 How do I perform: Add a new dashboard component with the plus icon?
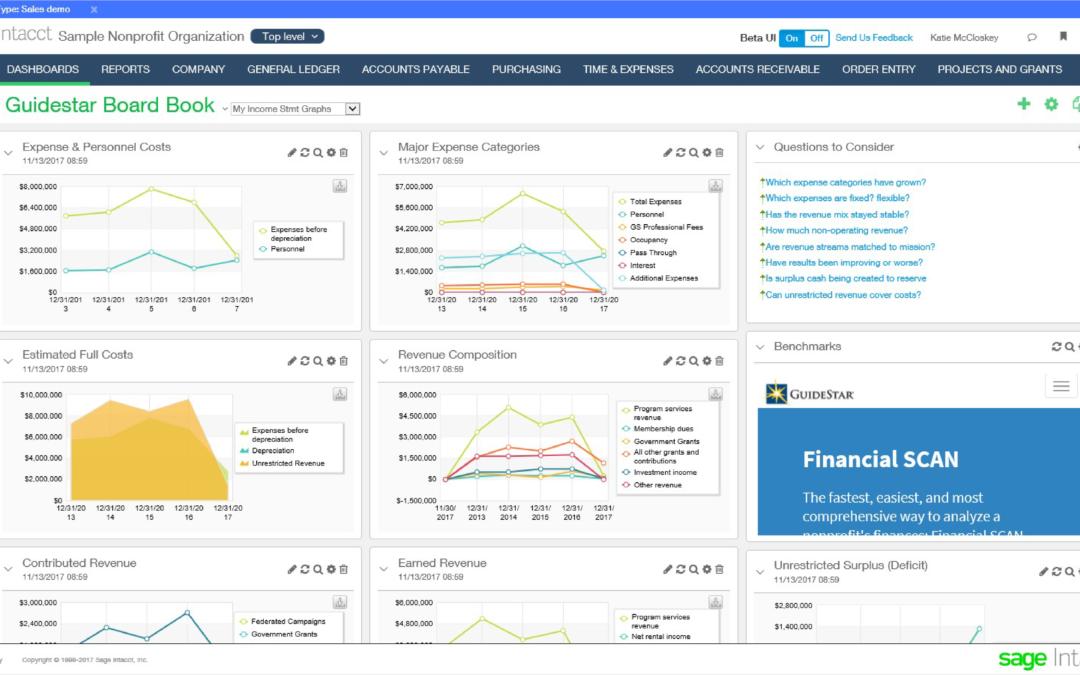(1024, 103)
